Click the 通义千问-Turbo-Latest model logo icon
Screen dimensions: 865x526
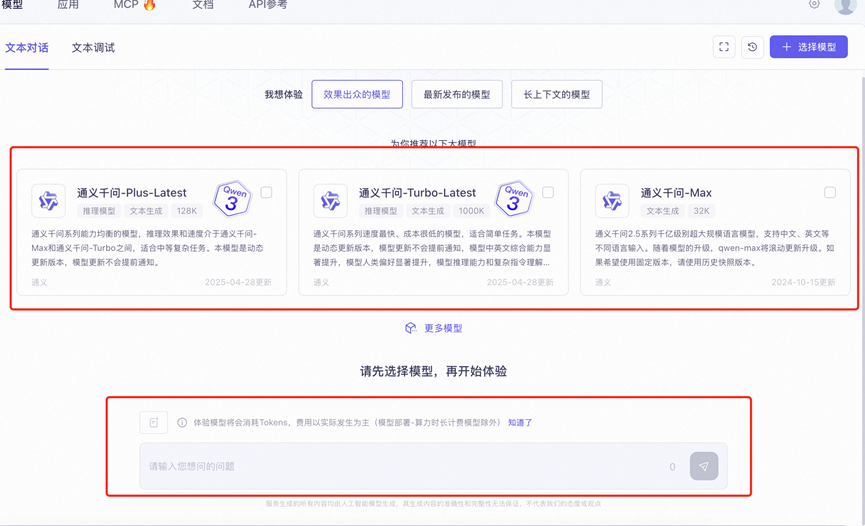point(330,200)
